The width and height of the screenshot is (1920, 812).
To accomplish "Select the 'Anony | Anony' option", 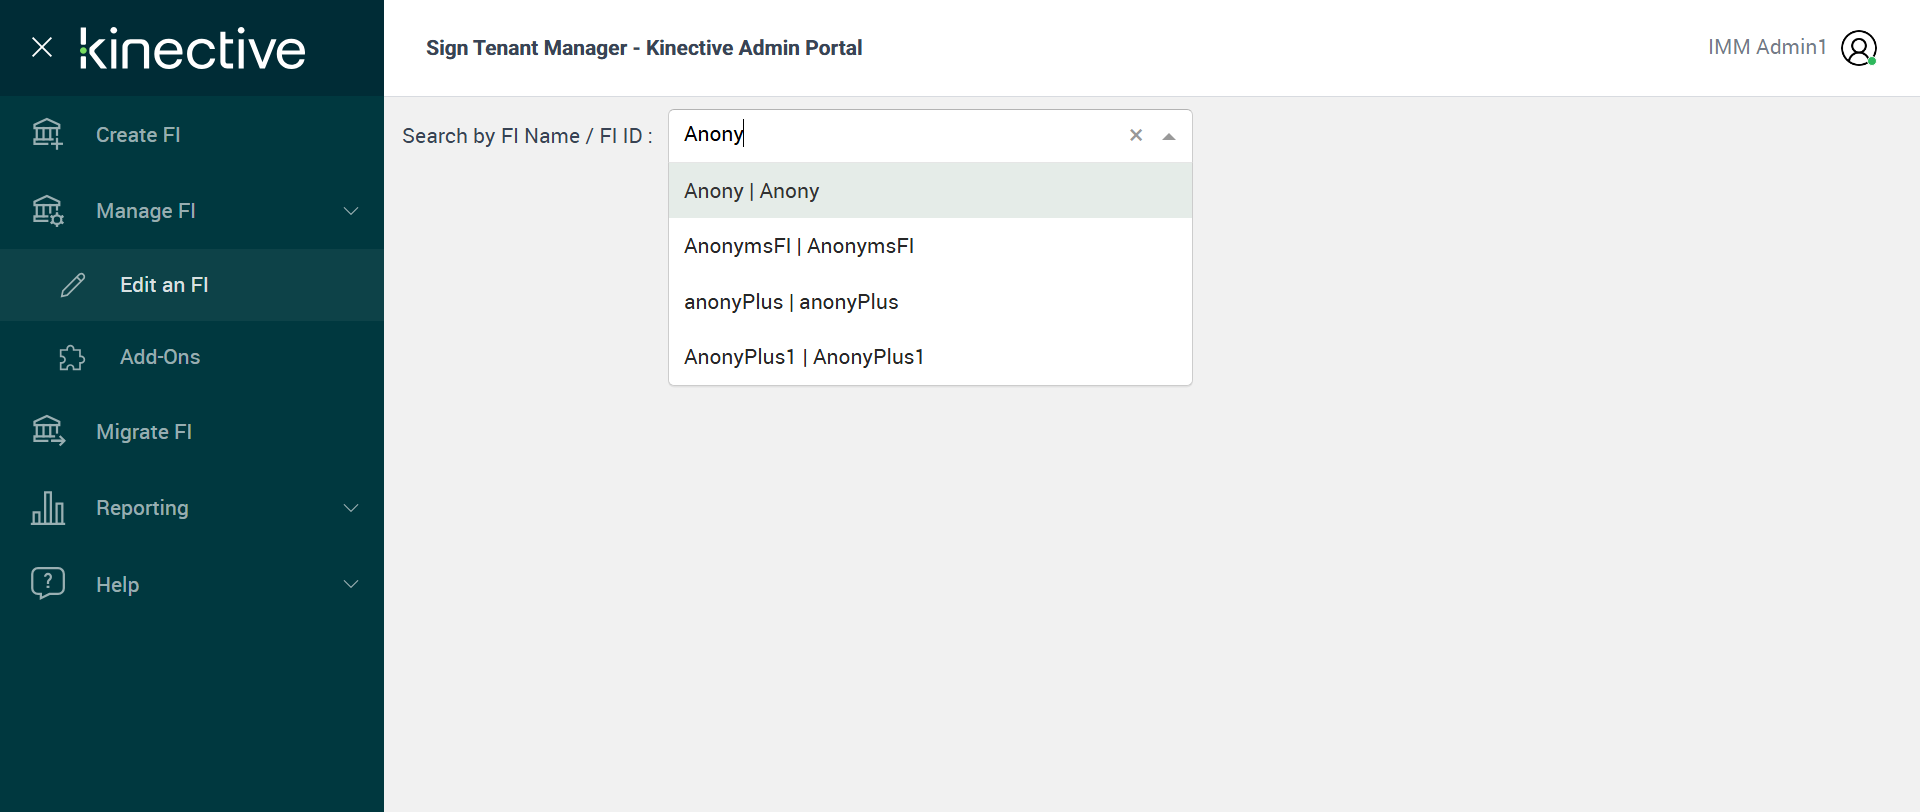I will (751, 191).
